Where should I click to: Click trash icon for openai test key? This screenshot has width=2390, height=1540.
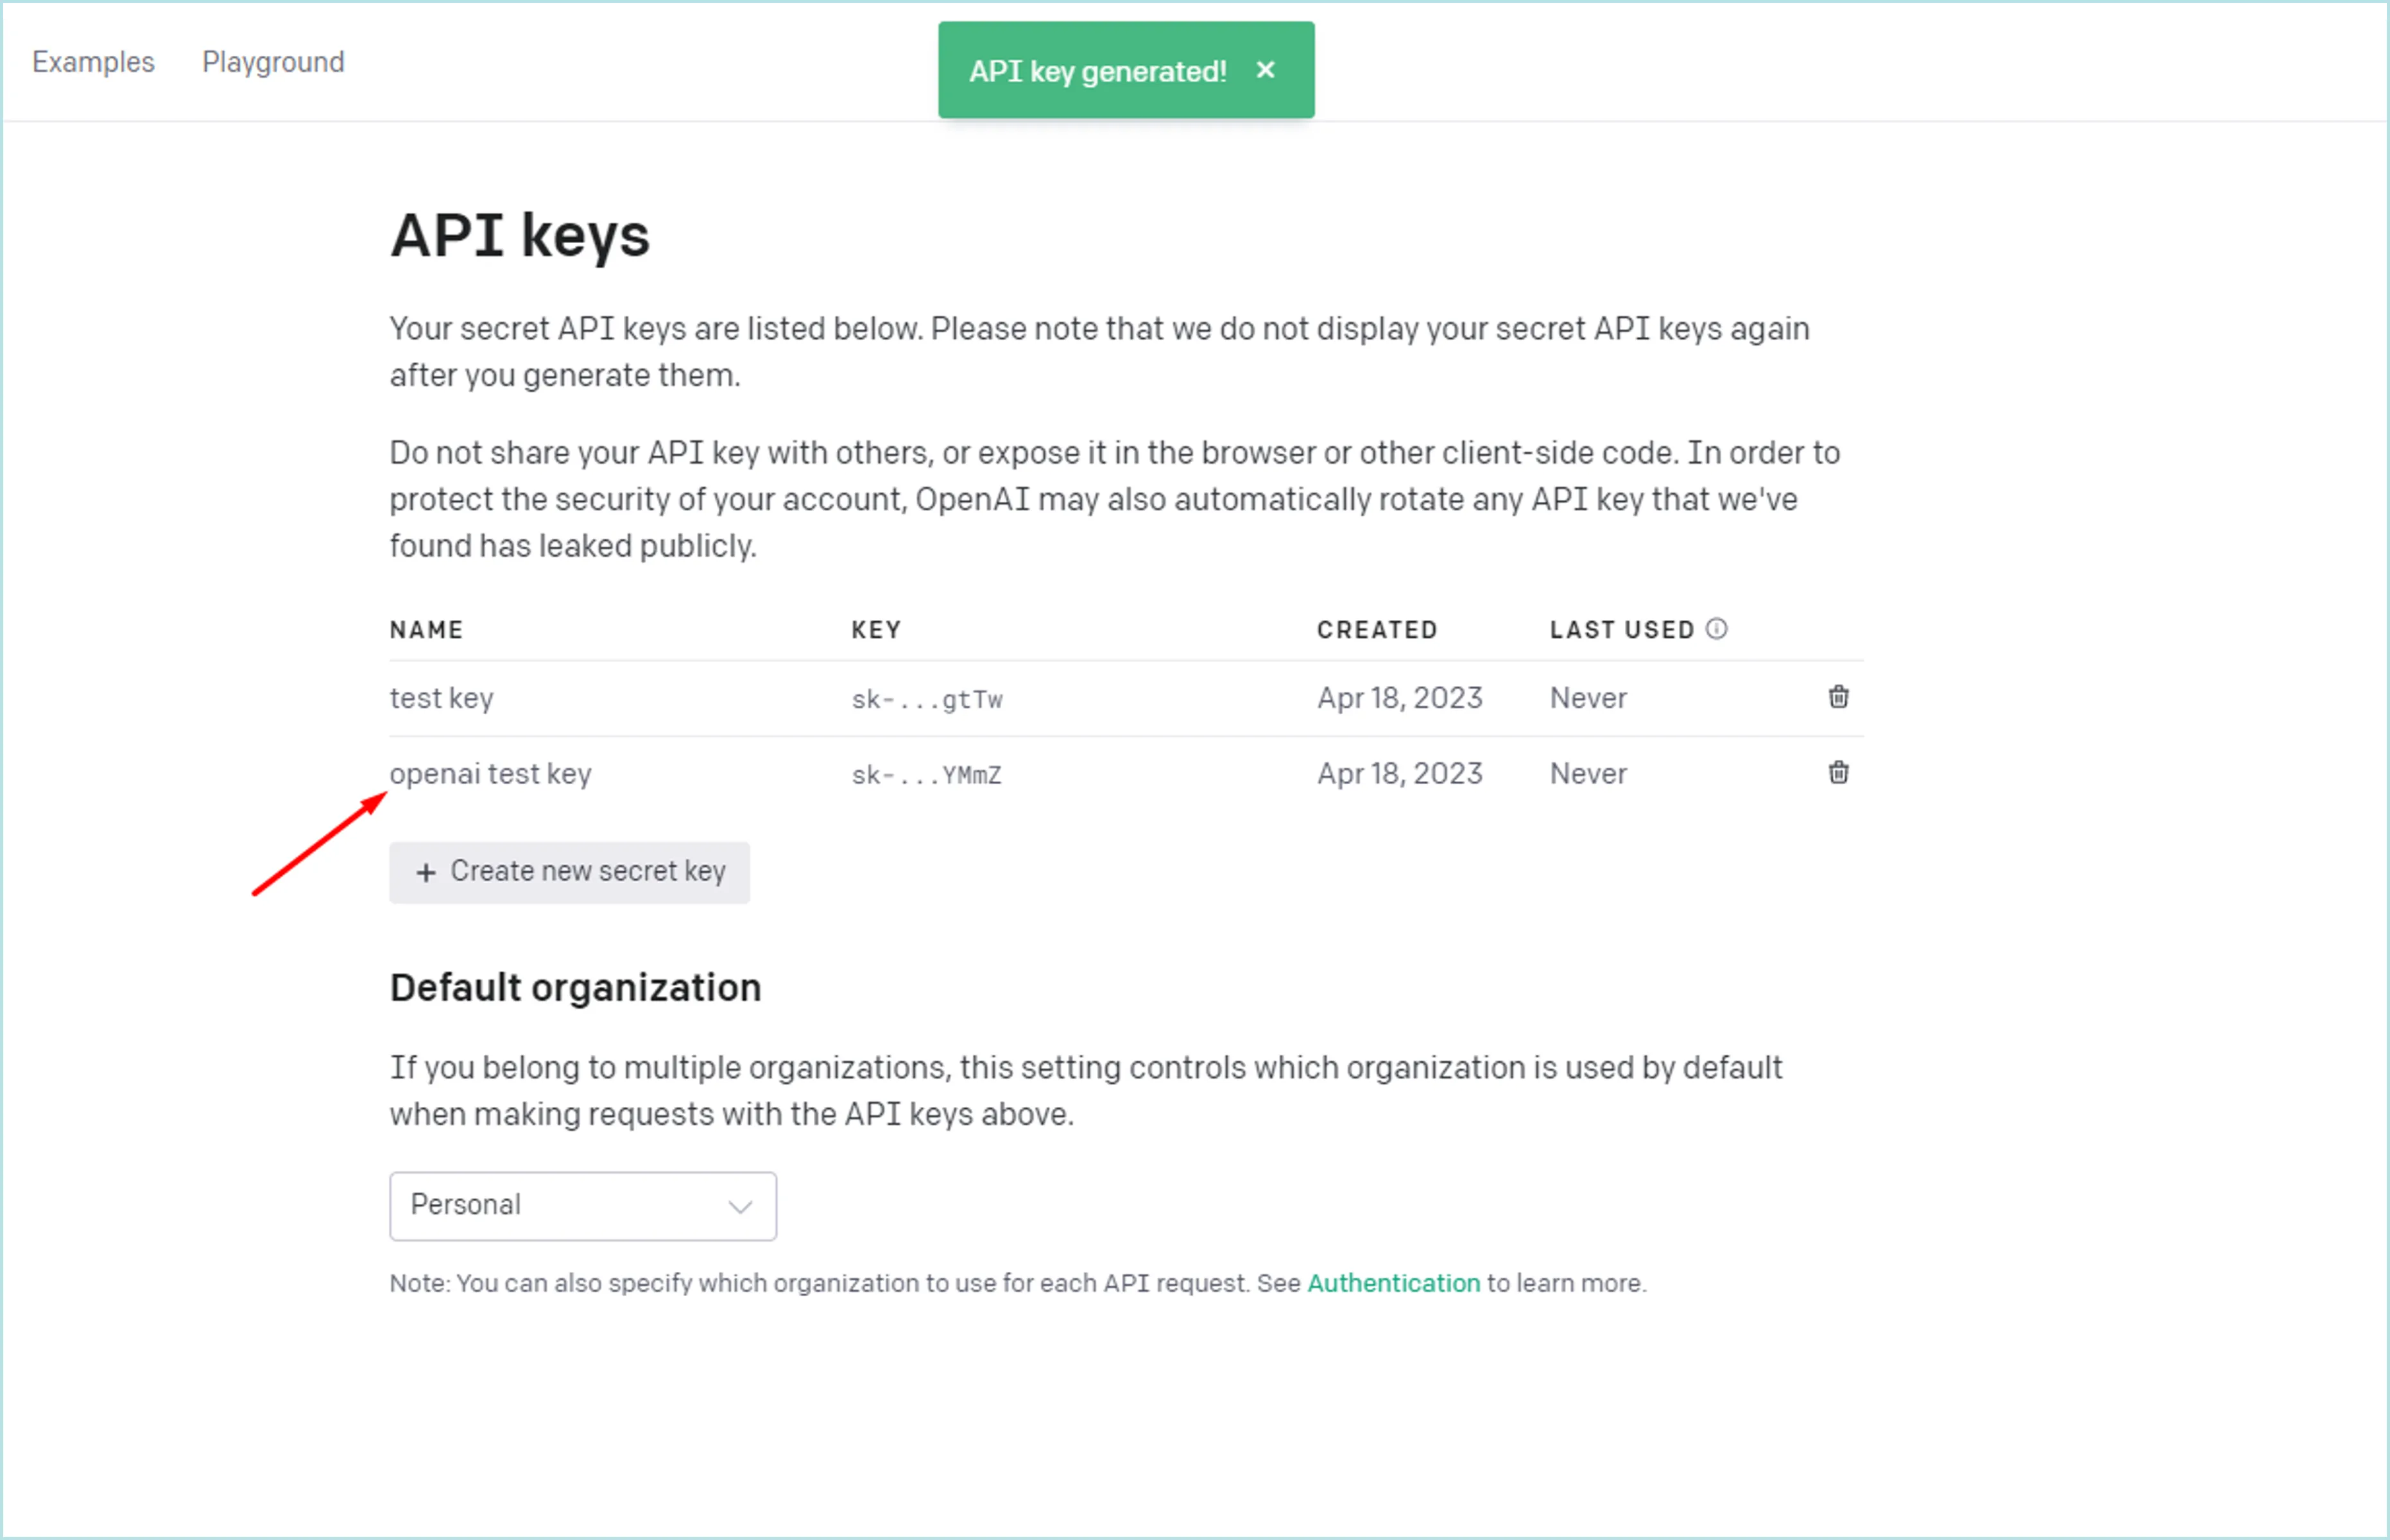click(x=1838, y=773)
